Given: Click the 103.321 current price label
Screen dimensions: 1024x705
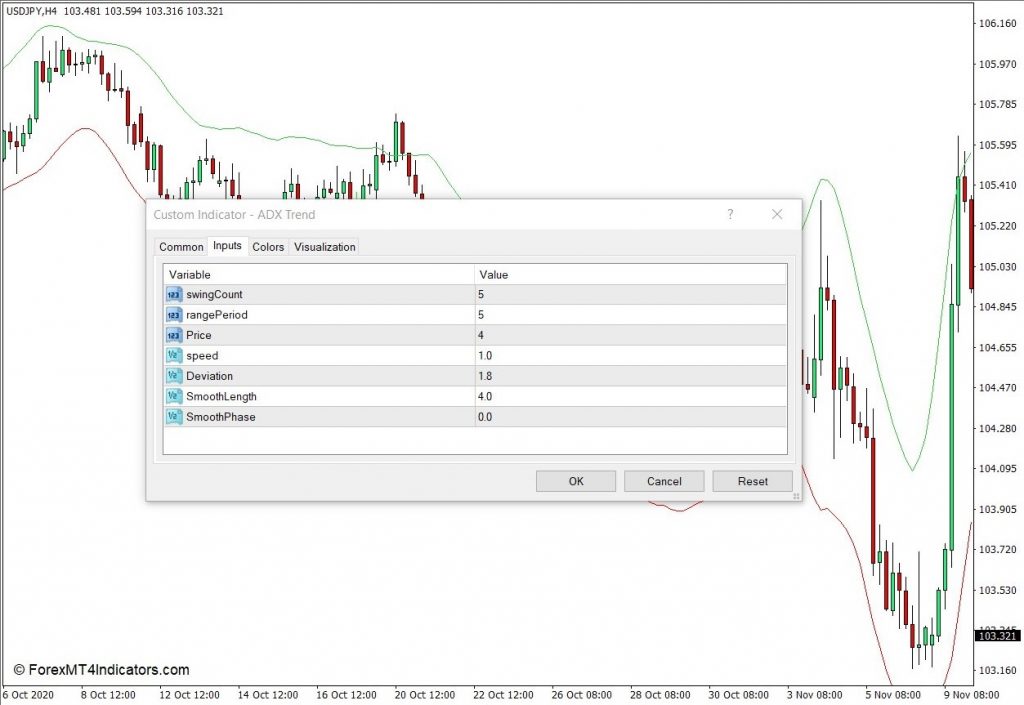Looking at the screenshot, I should coord(997,635).
